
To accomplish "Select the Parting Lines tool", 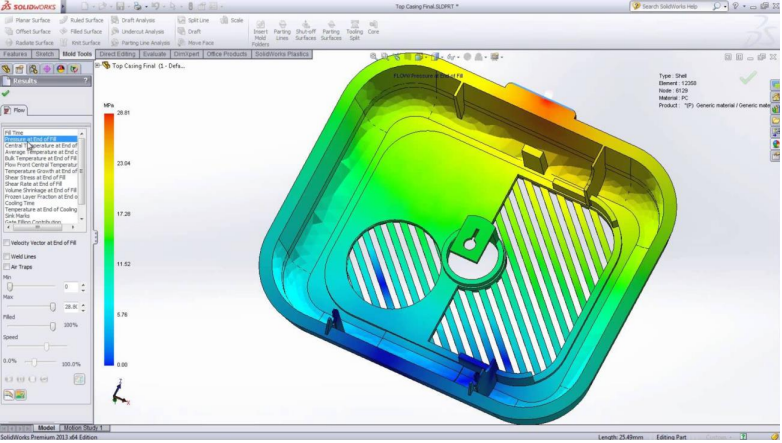I will pos(282,30).
